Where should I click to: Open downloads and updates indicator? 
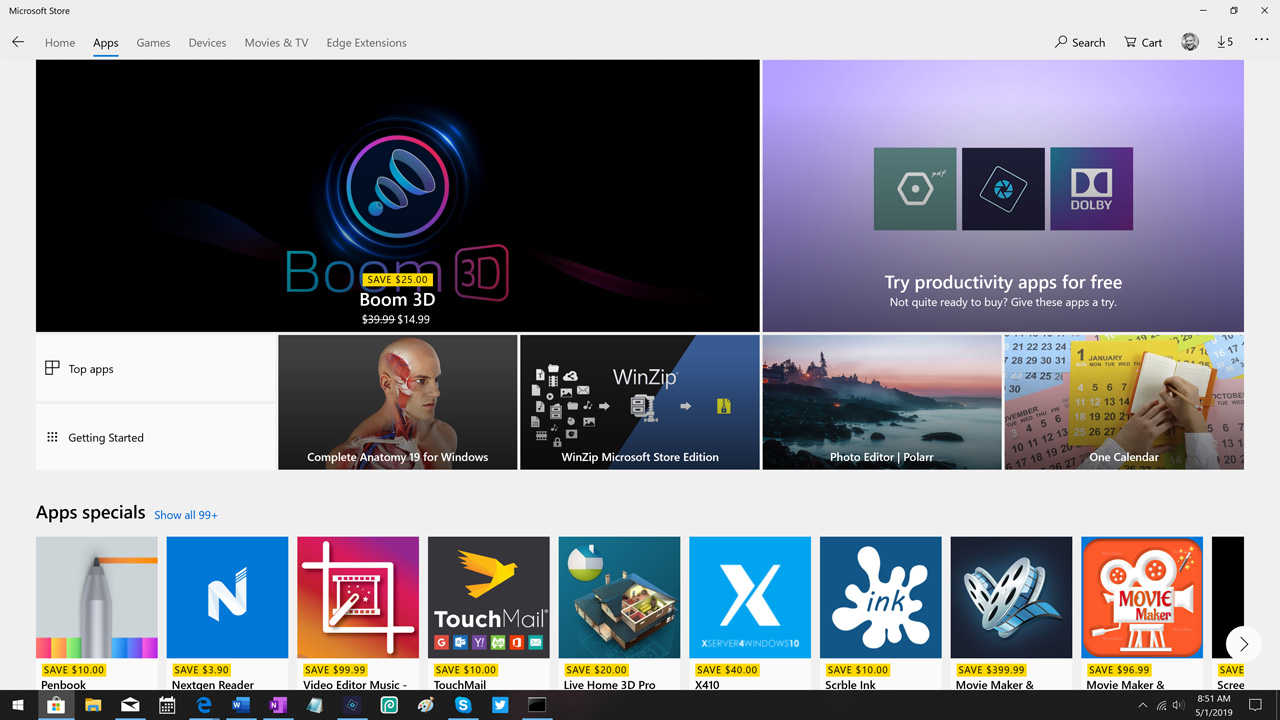click(1225, 42)
